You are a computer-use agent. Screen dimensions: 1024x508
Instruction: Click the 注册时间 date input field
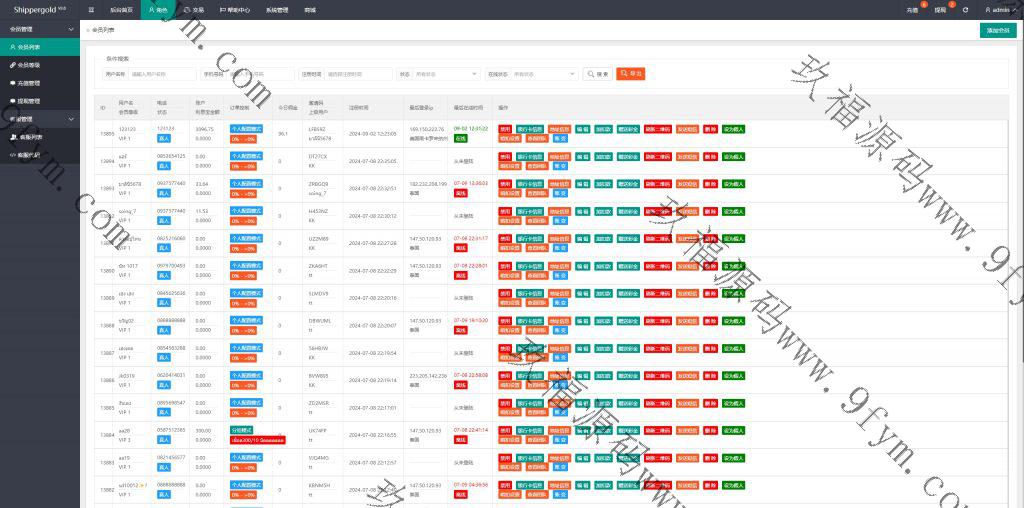(358, 74)
